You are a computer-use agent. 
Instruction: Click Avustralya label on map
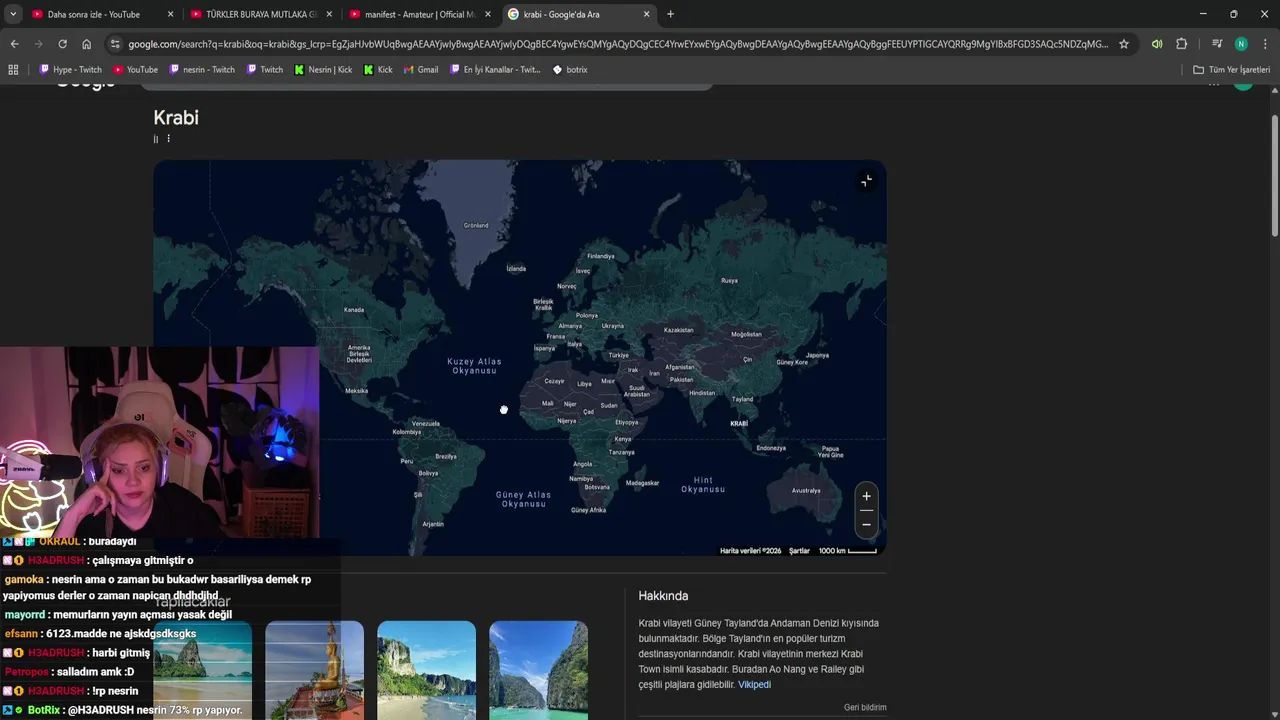click(806, 490)
